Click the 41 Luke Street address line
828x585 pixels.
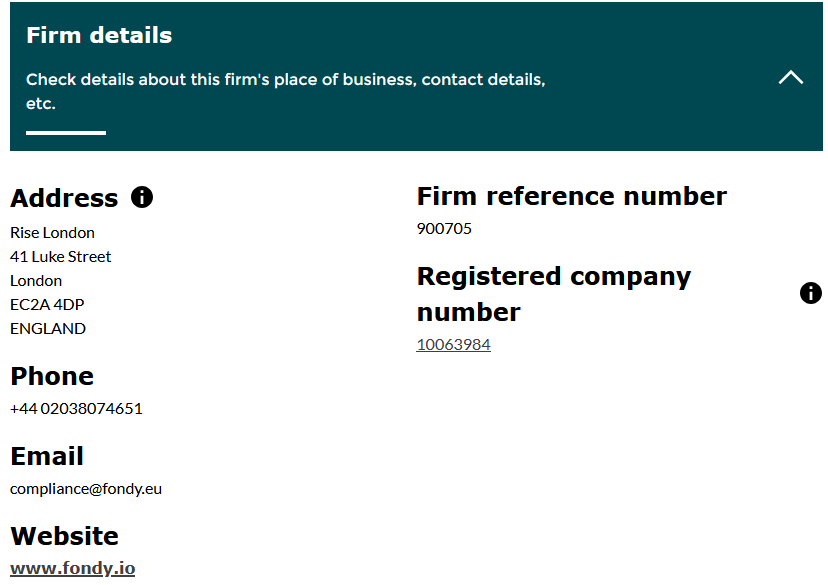[x=60, y=256]
